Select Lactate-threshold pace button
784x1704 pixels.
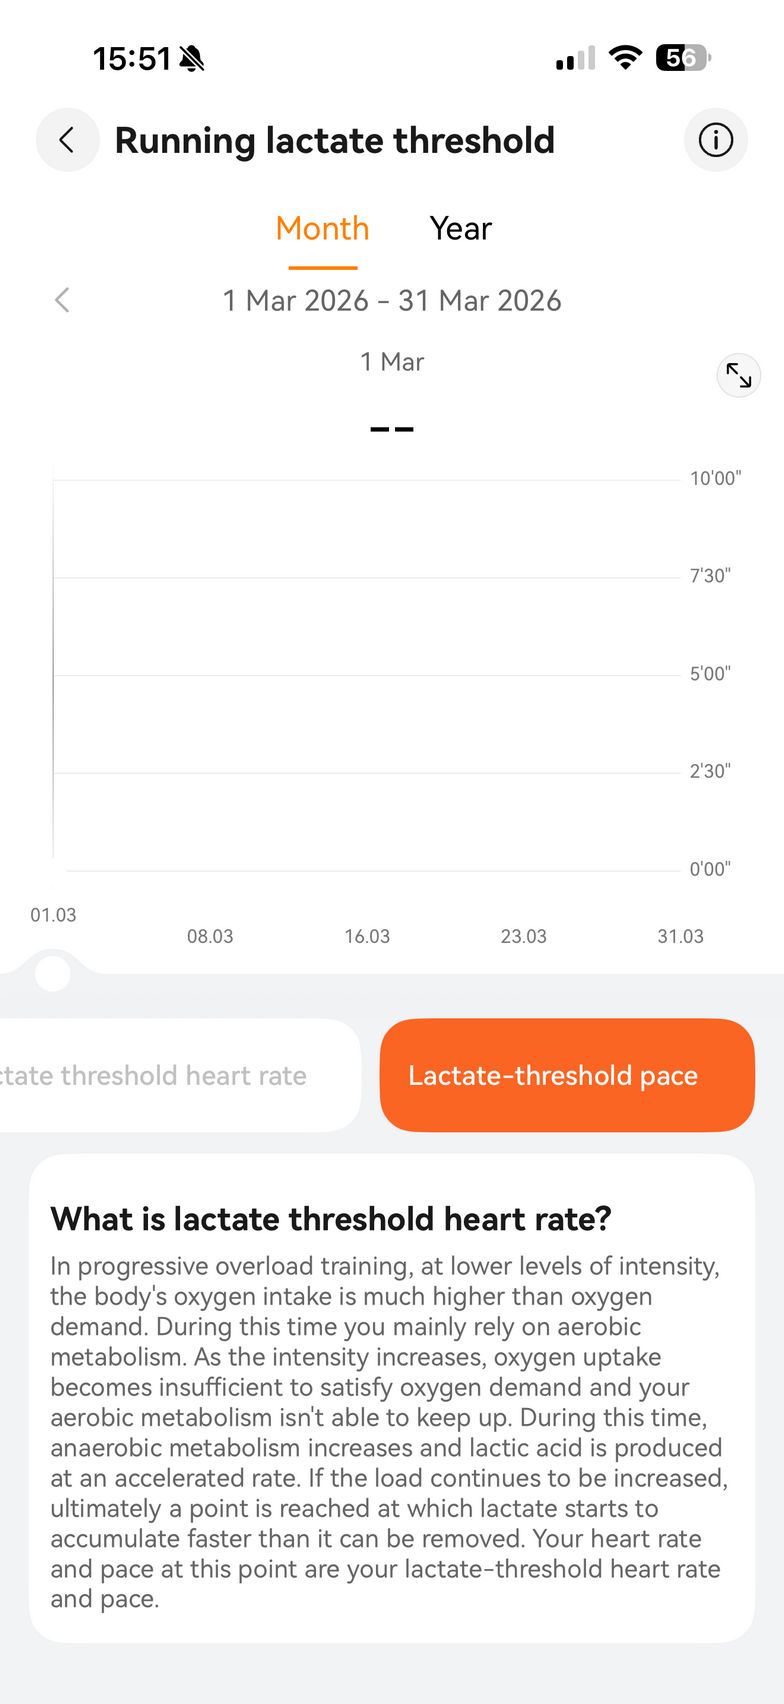tap(567, 1075)
